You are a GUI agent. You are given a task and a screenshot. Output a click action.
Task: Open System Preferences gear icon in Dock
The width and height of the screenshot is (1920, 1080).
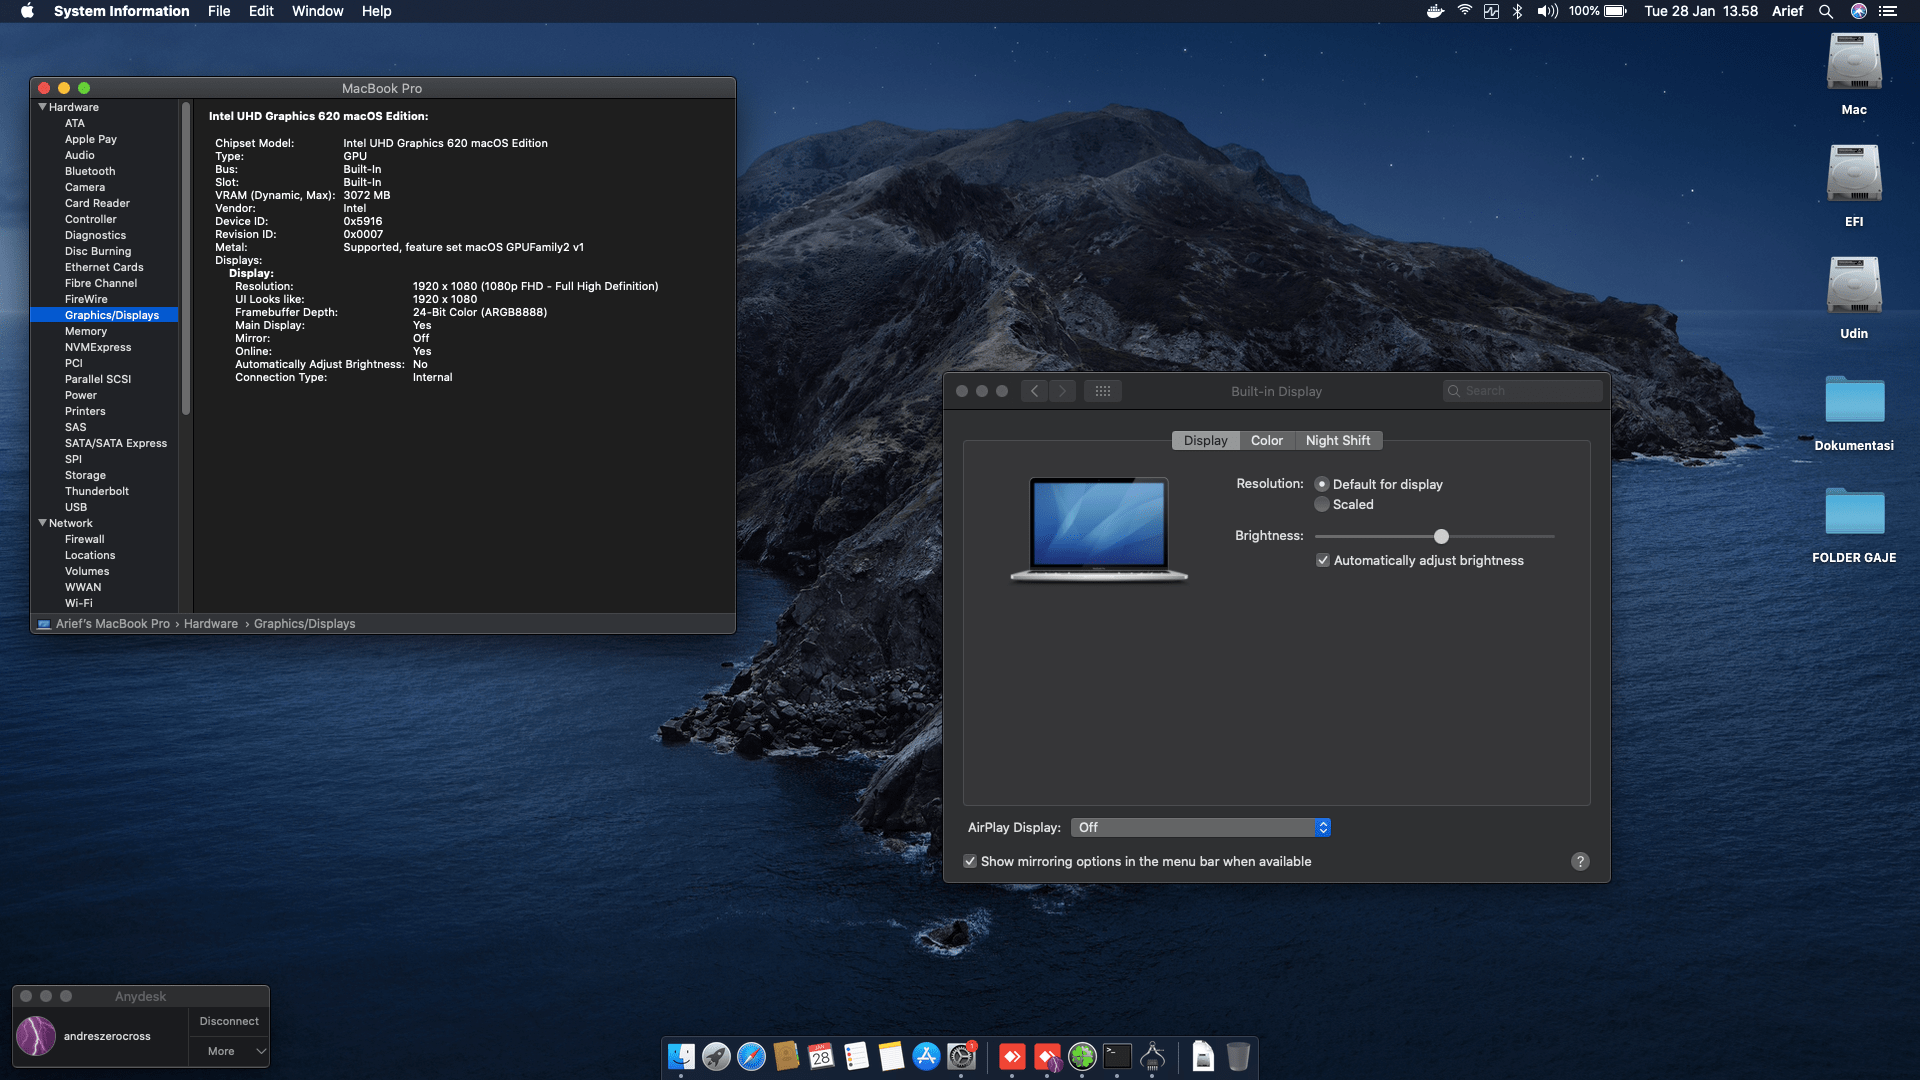click(961, 1056)
